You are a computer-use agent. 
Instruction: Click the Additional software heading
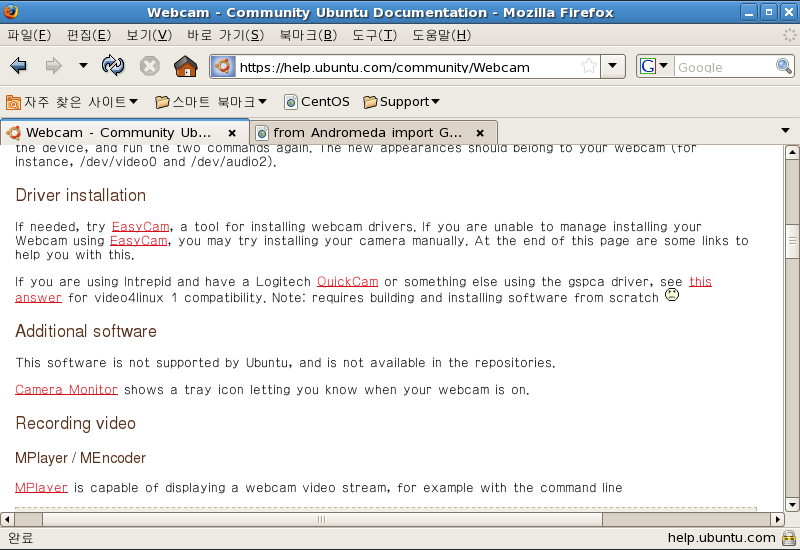(x=86, y=331)
